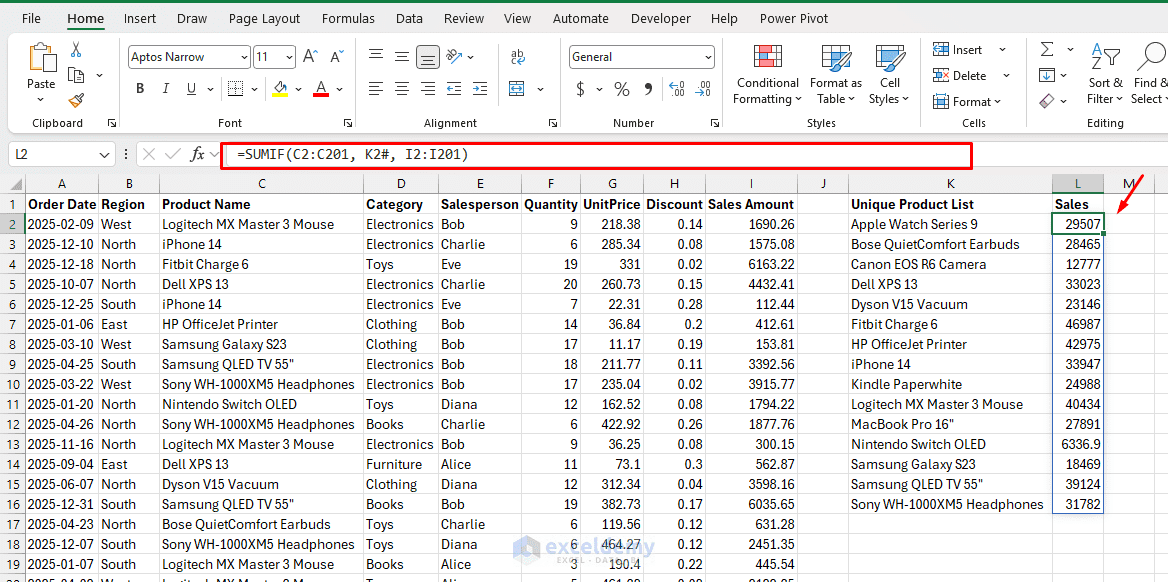Expand the Font Color dropdown arrow

[x=340, y=89]
